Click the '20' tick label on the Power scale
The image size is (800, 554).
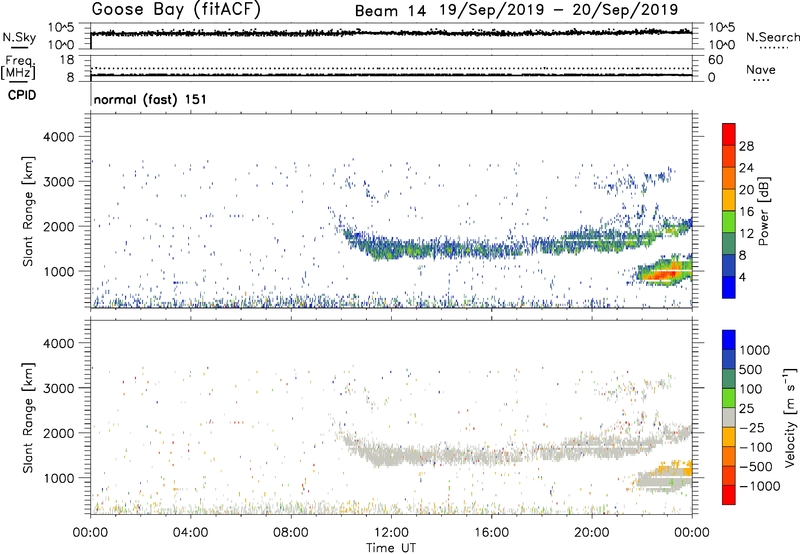746,190
